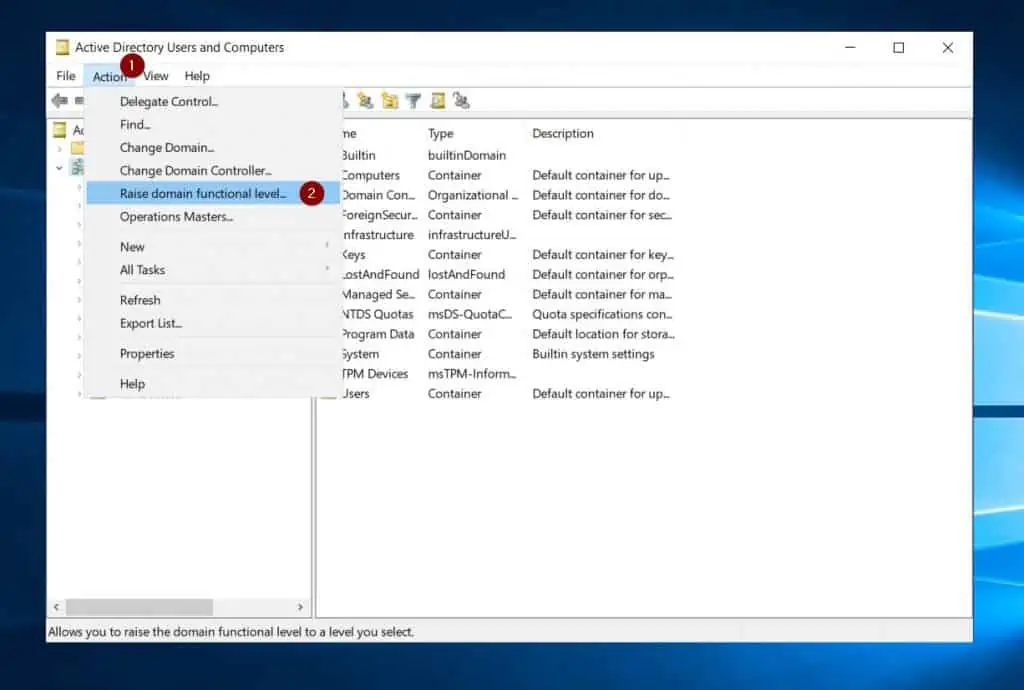Minimize the Active Directory window
Screen dimensions: 1024x690
tap(850, 48)
